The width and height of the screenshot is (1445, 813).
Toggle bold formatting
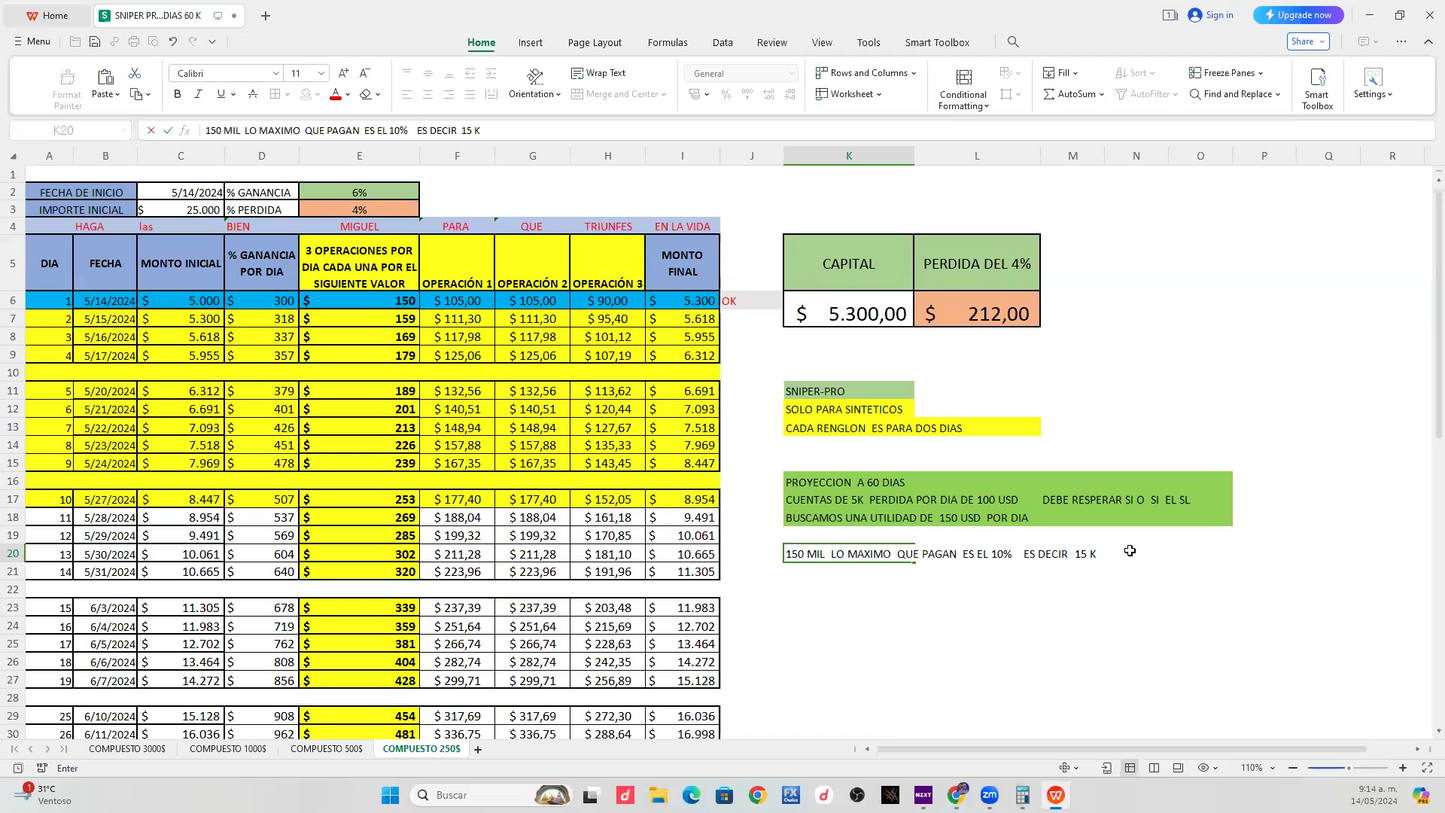coord(177,94)
